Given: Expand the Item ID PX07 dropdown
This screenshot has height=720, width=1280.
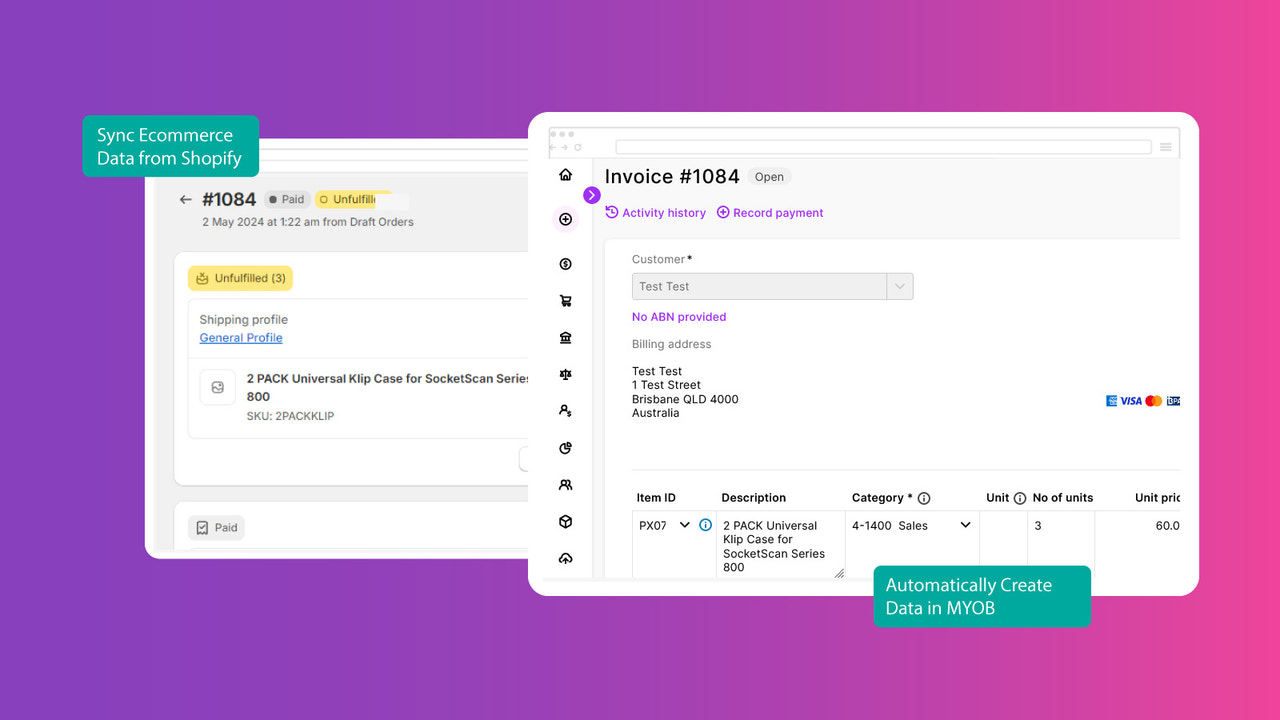Looking at the screenshot, I should tap(685, 524).
